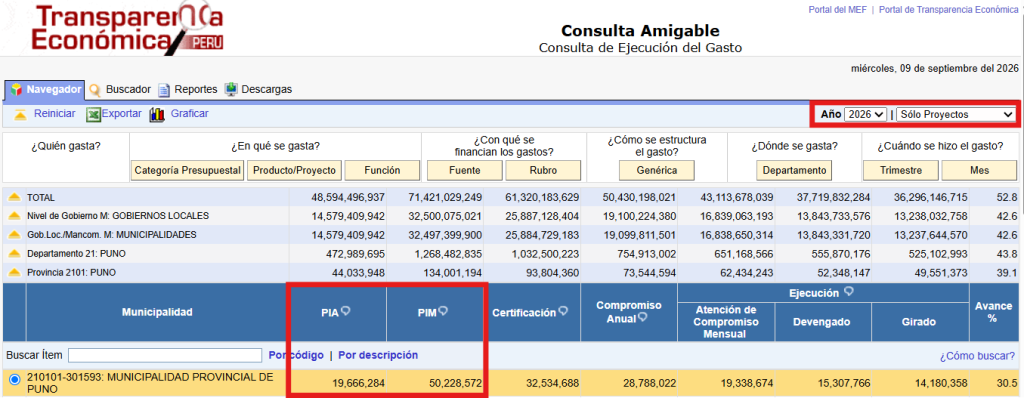The width and height of the screenshot is (1024, 398).
Task: Click the Excel Exportar icon
Action: coord(93,114)
